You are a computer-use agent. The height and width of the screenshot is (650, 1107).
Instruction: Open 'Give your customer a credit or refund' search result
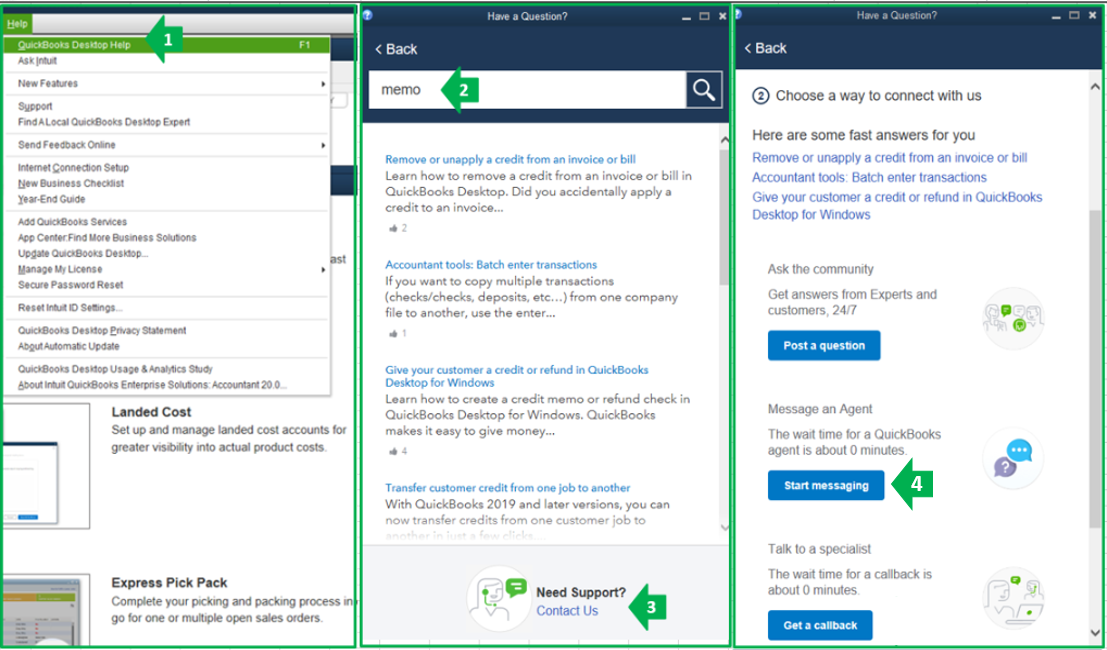pyautogui.click(x=517, y=376)
